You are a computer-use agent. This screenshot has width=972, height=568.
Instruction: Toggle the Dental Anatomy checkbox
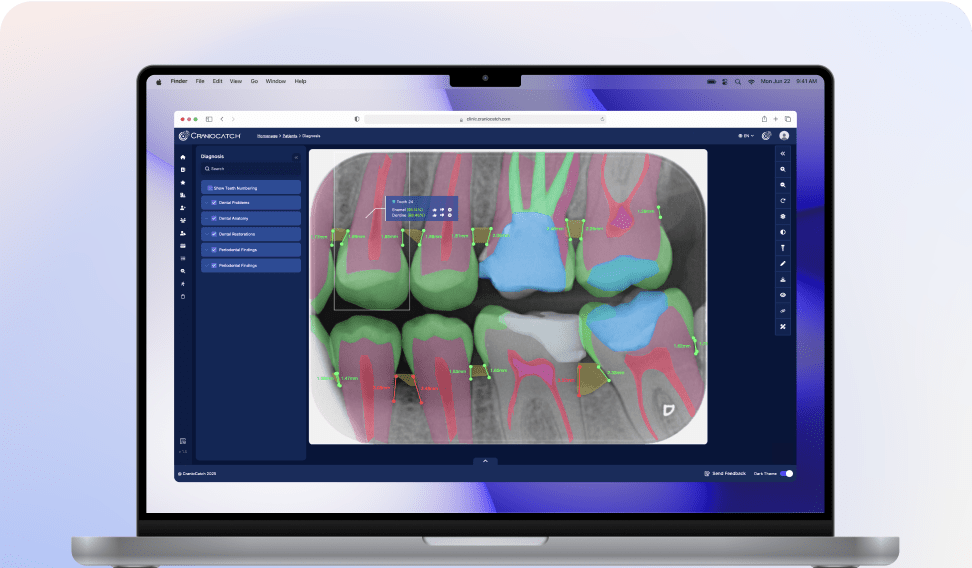[214, 218]
